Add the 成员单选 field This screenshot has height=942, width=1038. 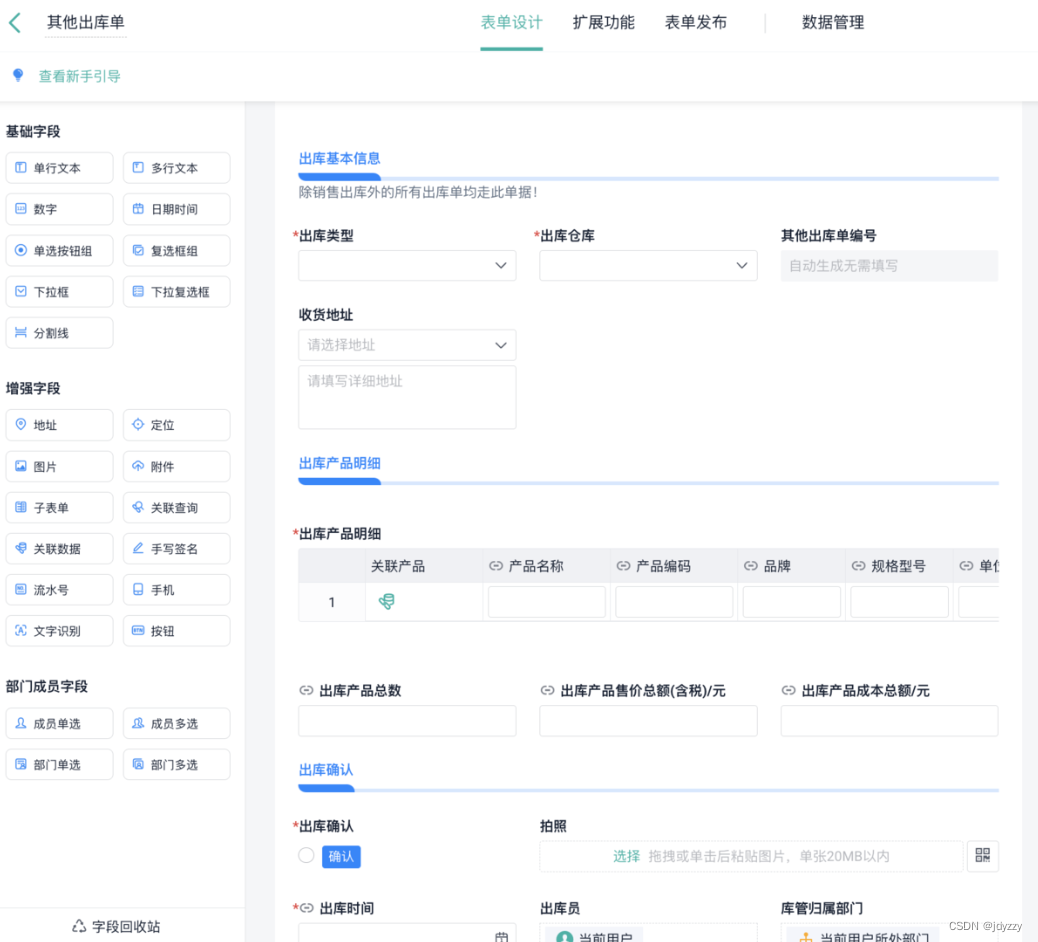pos(60,724)
